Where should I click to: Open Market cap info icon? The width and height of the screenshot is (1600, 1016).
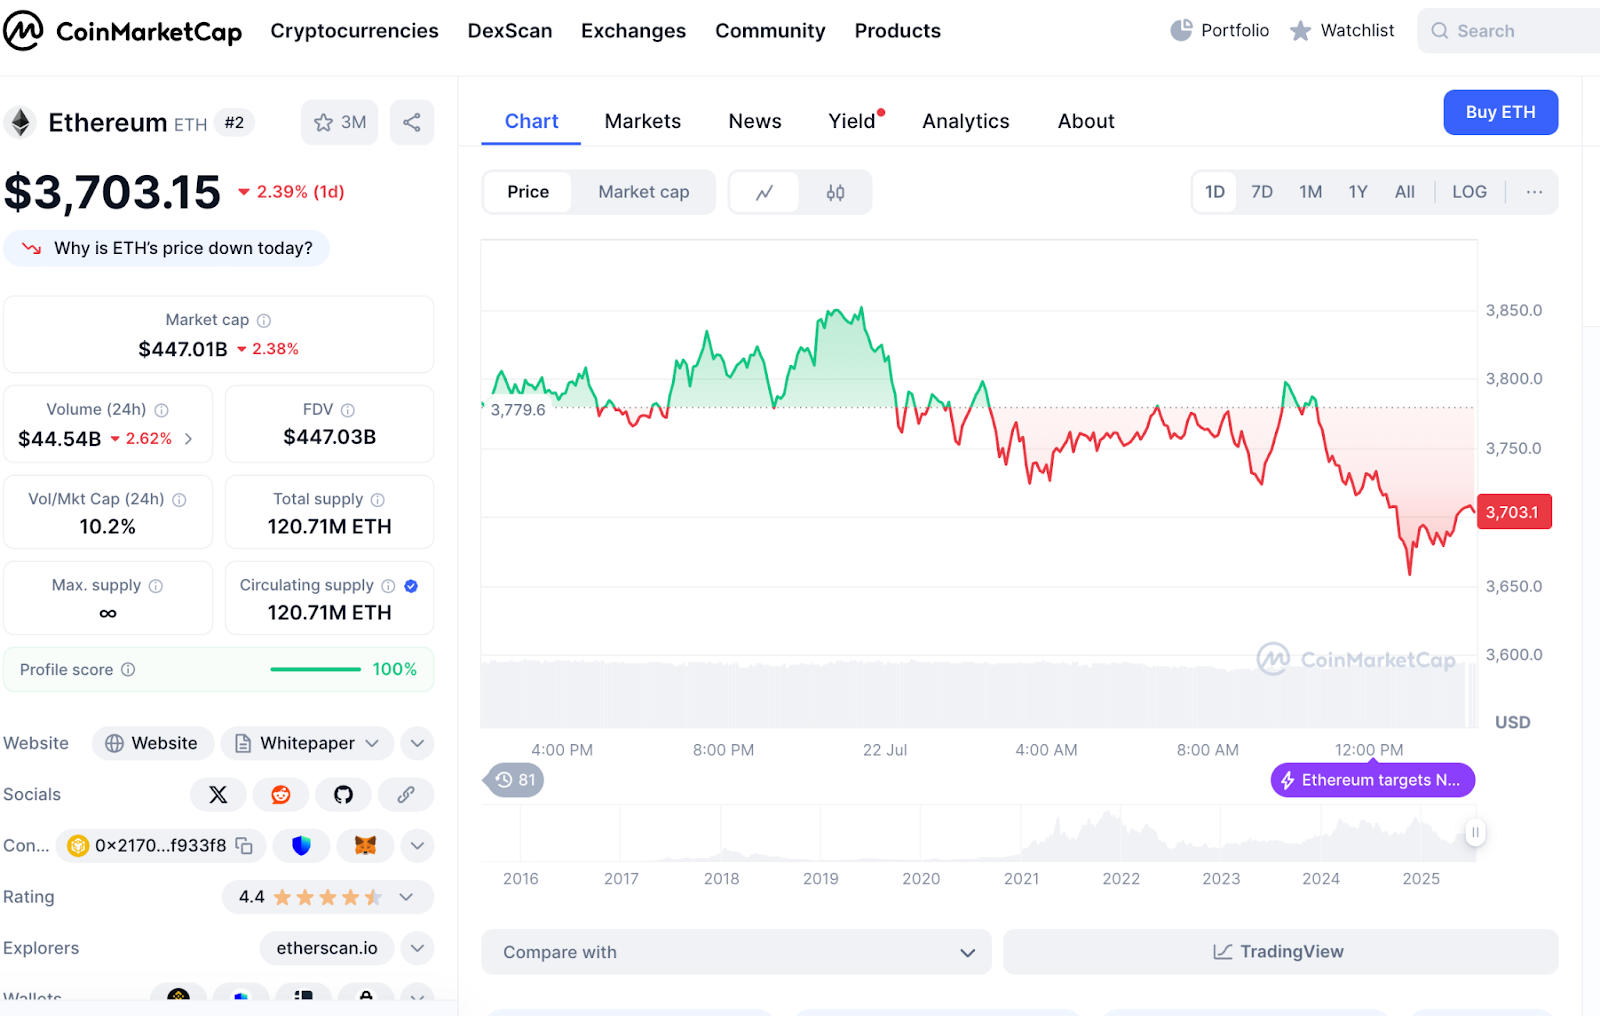[264, 321]
